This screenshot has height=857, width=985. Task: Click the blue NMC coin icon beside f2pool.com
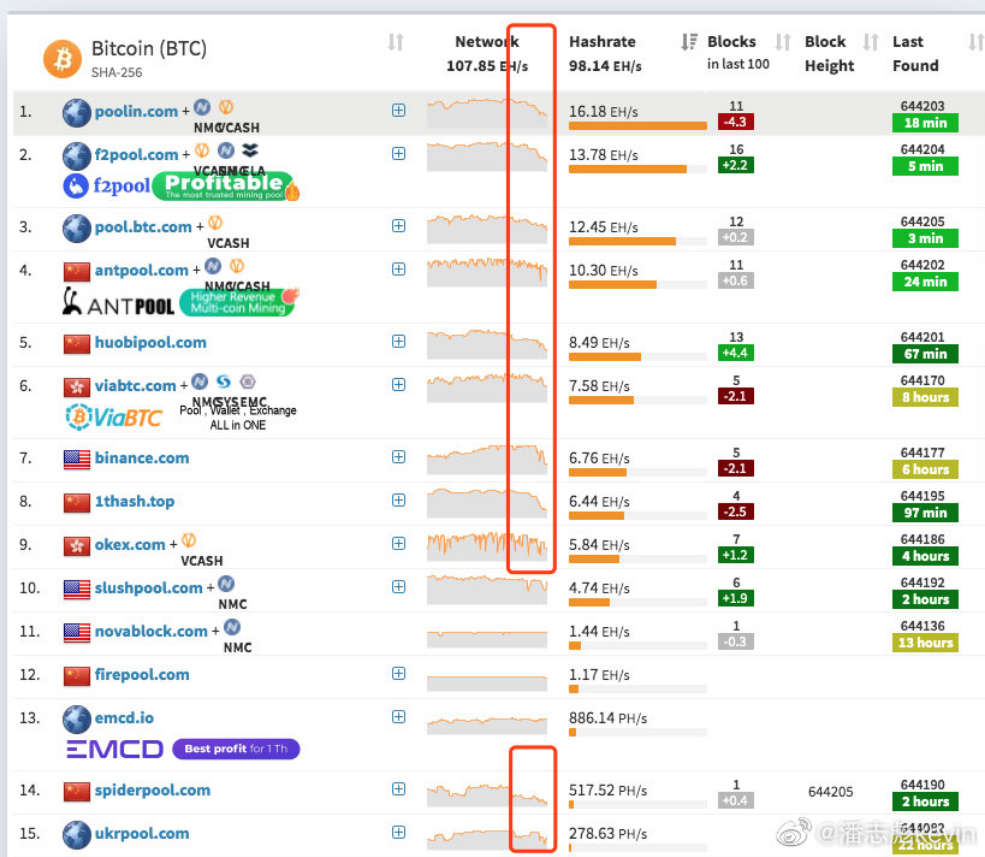coord(226,151)
